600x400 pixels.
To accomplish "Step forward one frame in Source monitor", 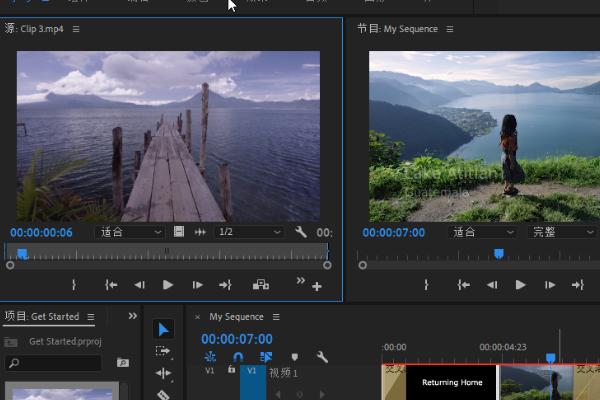I will (197, 285).
